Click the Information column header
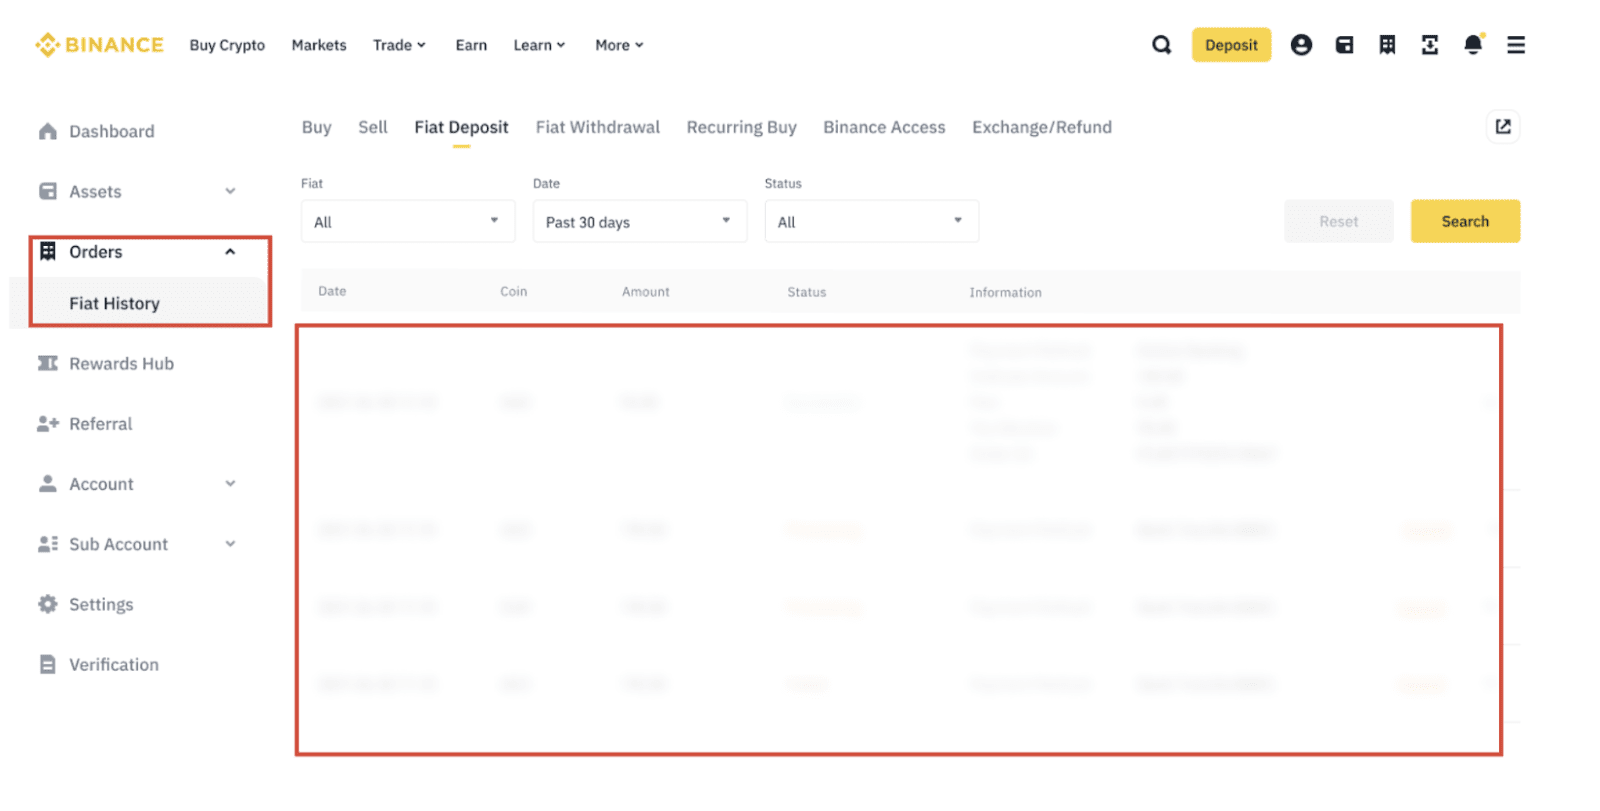Screen dimensions: 1600x811 [x=1005, y=292]
